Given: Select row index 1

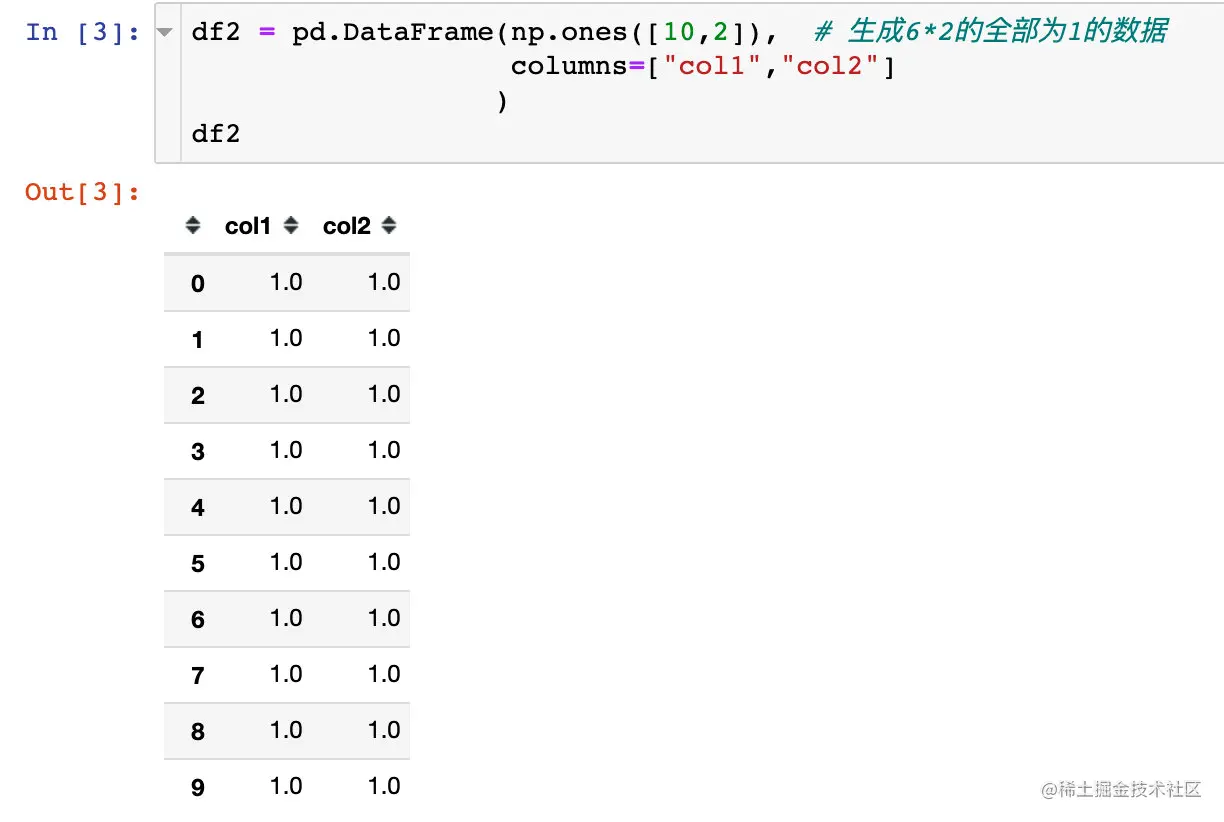Looking at the screenshot, I should tap(197, 340).
